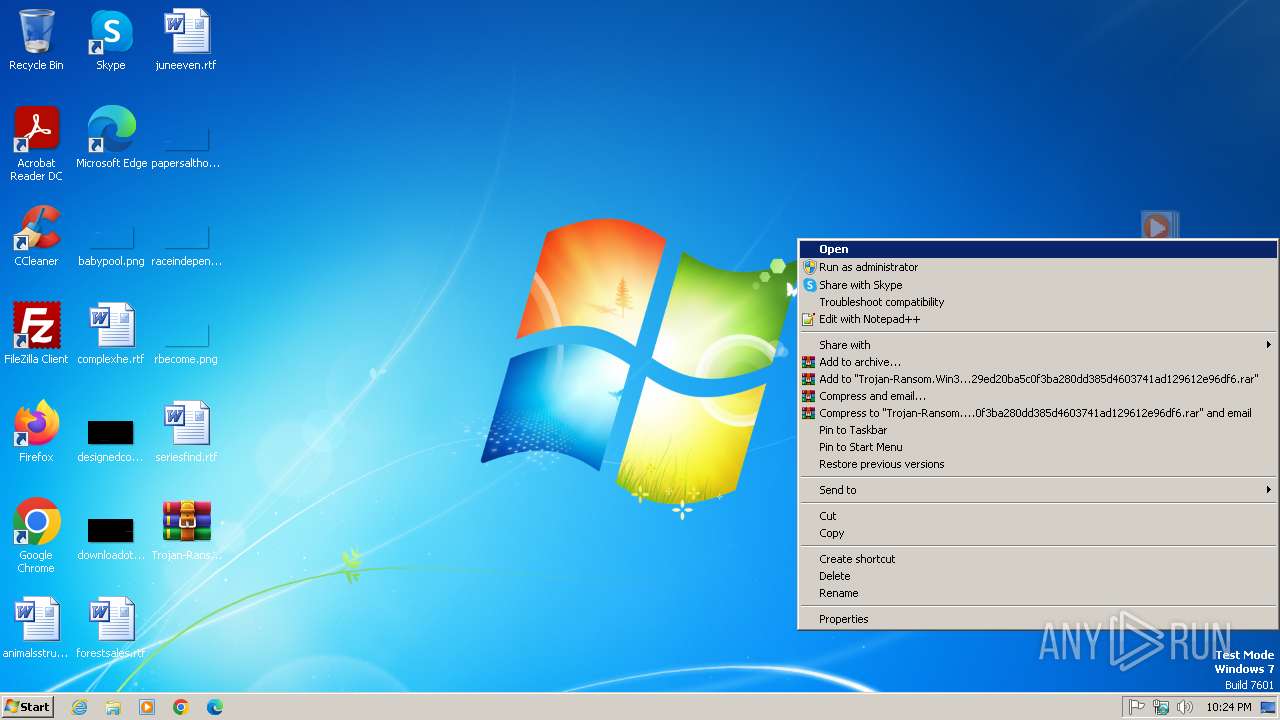Choose Cut in the context menu
Screen dimensions: 1280x720
1037,516
